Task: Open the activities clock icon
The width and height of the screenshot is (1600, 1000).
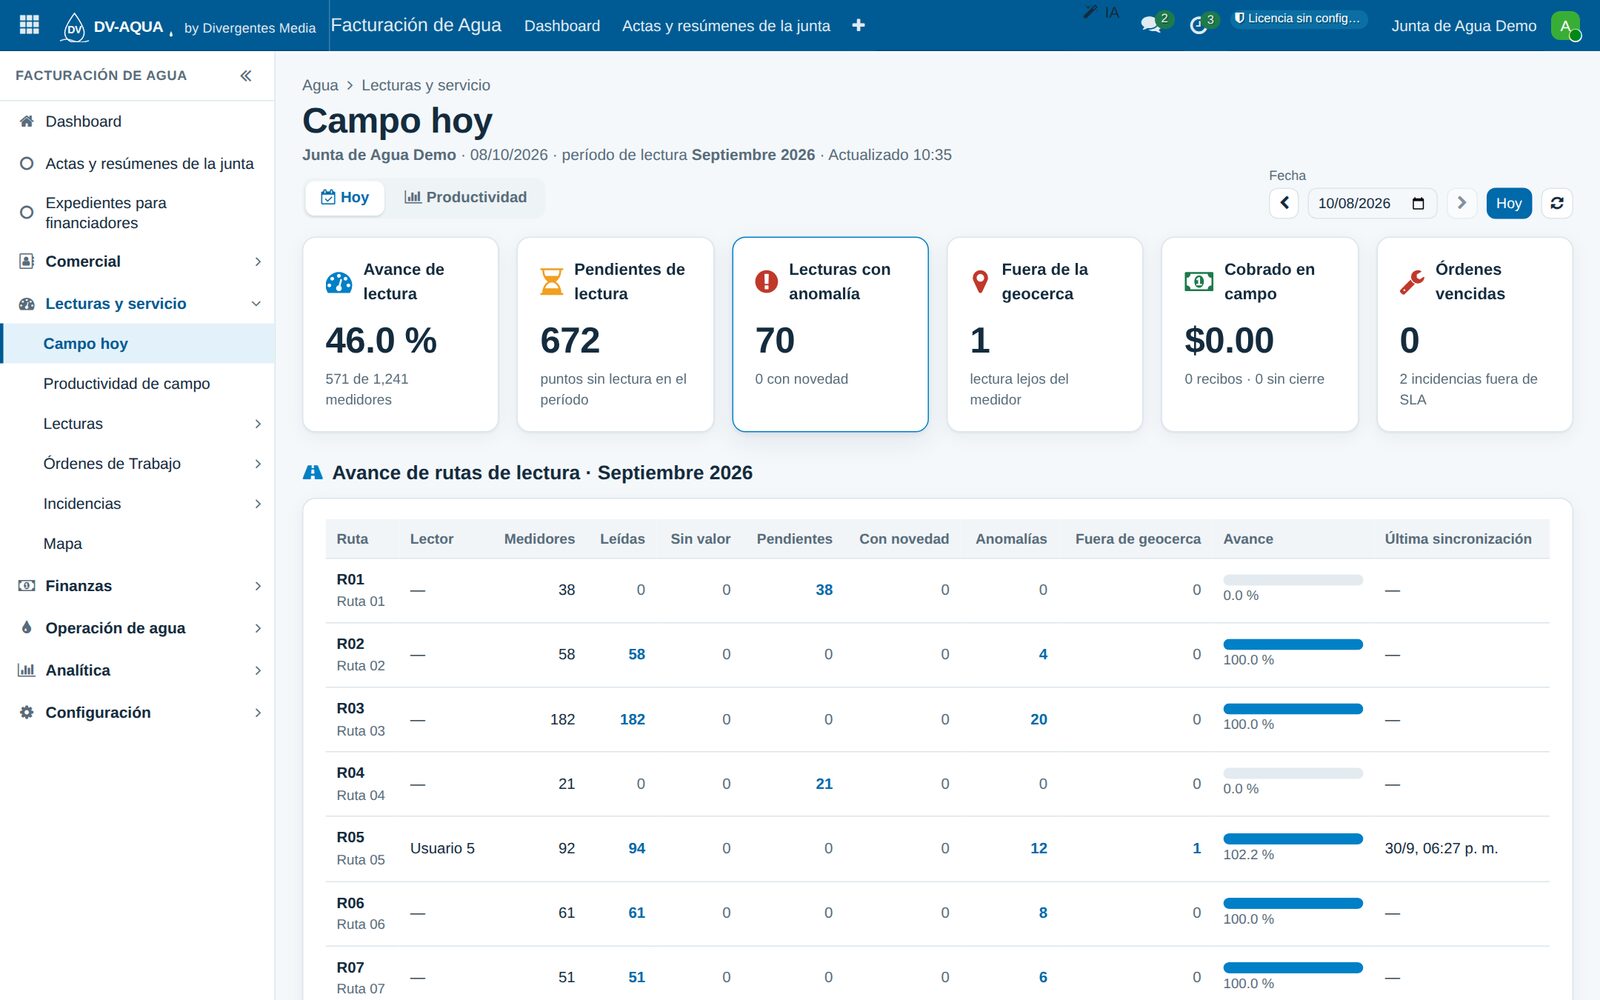Action: [x=1198, y=25]
